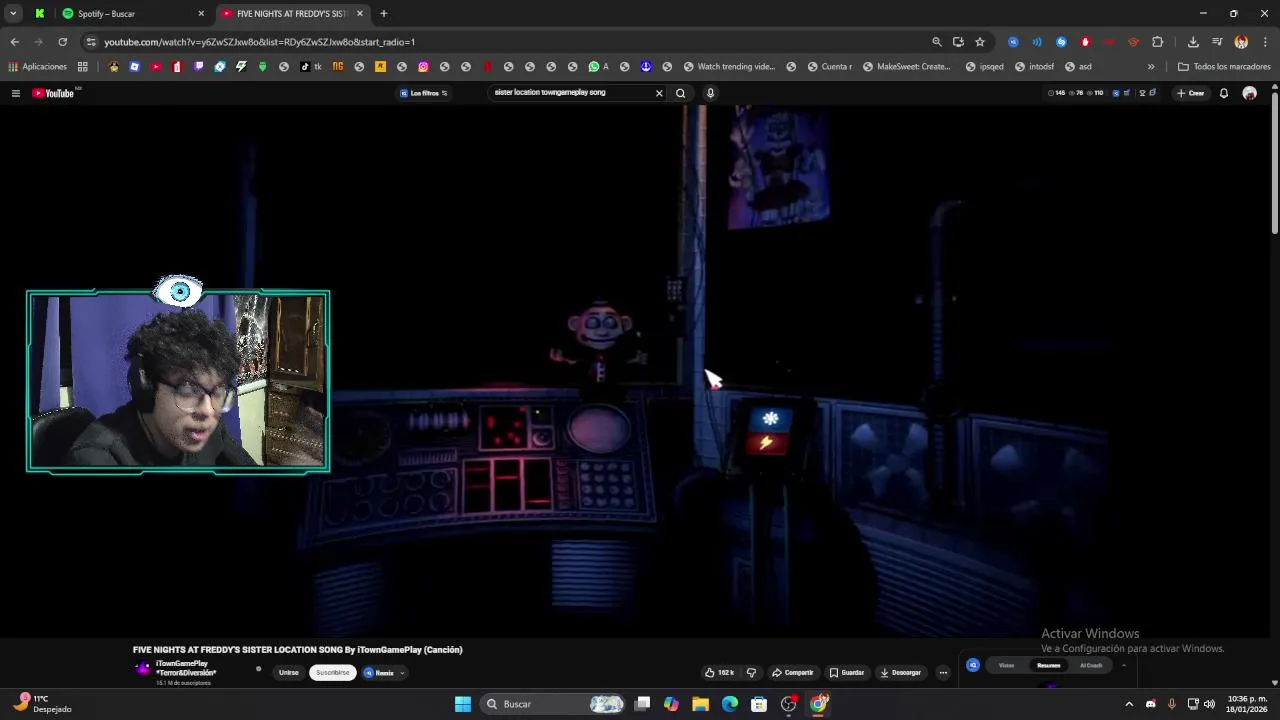Open browser downloads arrow
Viewport: 1280px width, 720px height.
(1193, 42)
